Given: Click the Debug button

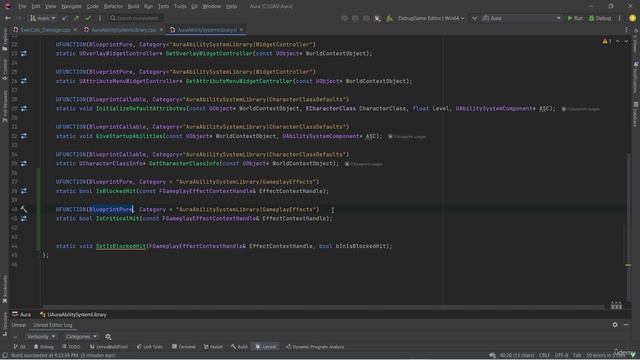Looking at the screenshot, I should [x=600, y=18].
